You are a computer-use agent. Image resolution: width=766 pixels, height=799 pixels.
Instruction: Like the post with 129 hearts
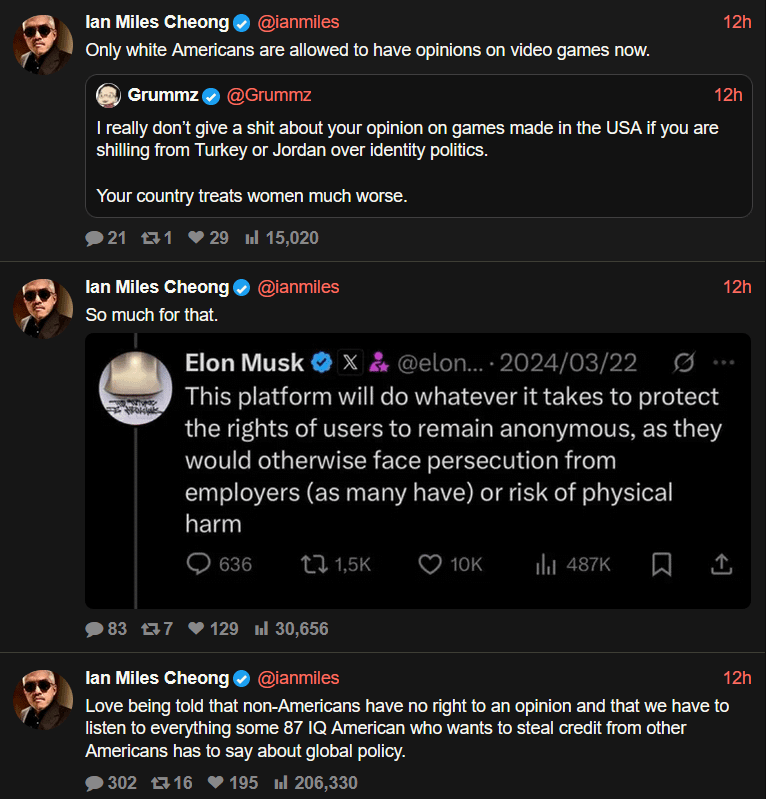(196, 629)
